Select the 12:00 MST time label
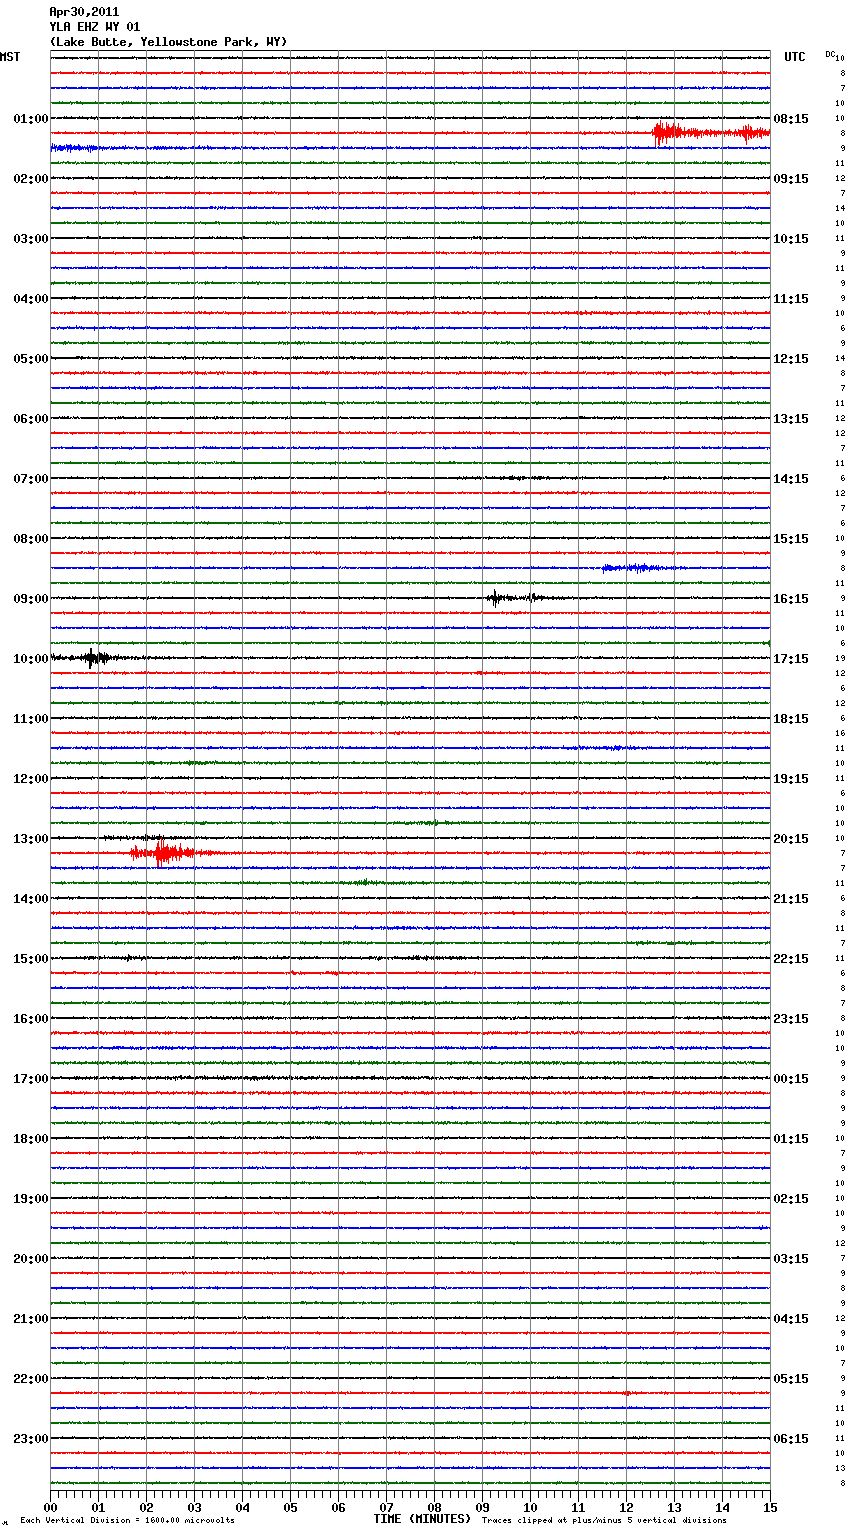850x1534 pixels. pyautogui.click(x=31, y=779)
